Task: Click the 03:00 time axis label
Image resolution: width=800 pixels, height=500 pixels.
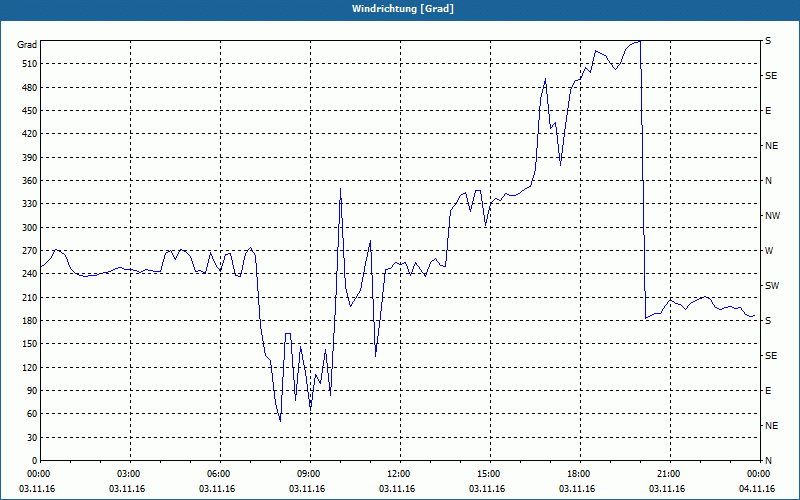Action: pos(128,474)
